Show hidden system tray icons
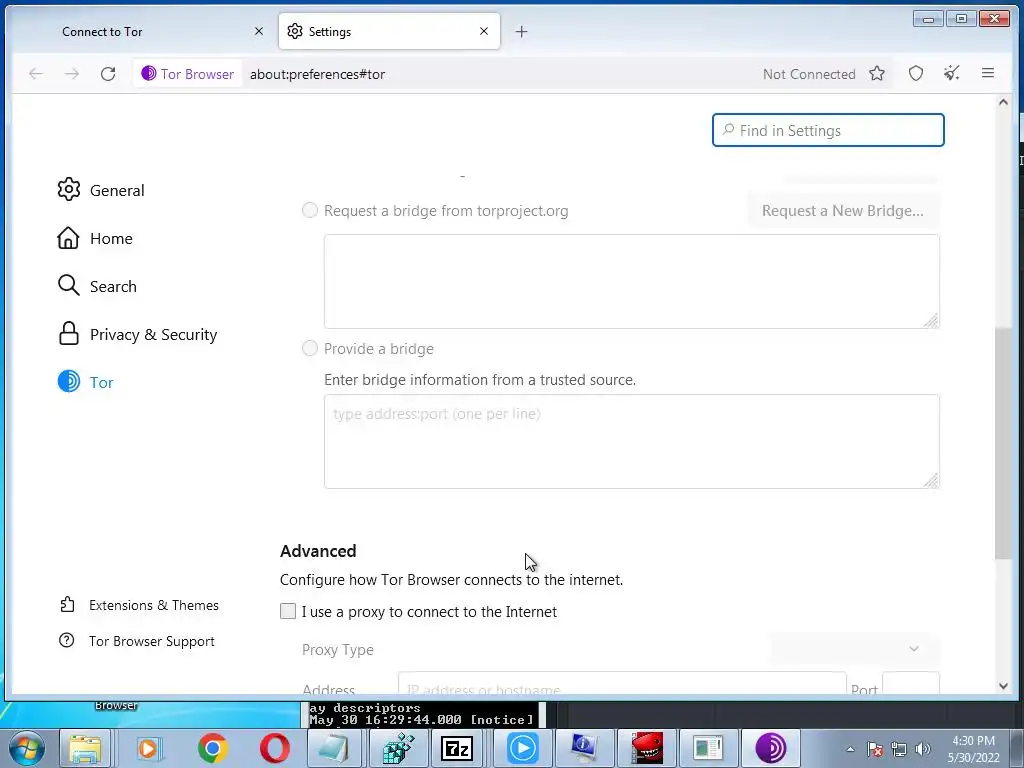1024x768 pixels. click(x=850, y=749)
